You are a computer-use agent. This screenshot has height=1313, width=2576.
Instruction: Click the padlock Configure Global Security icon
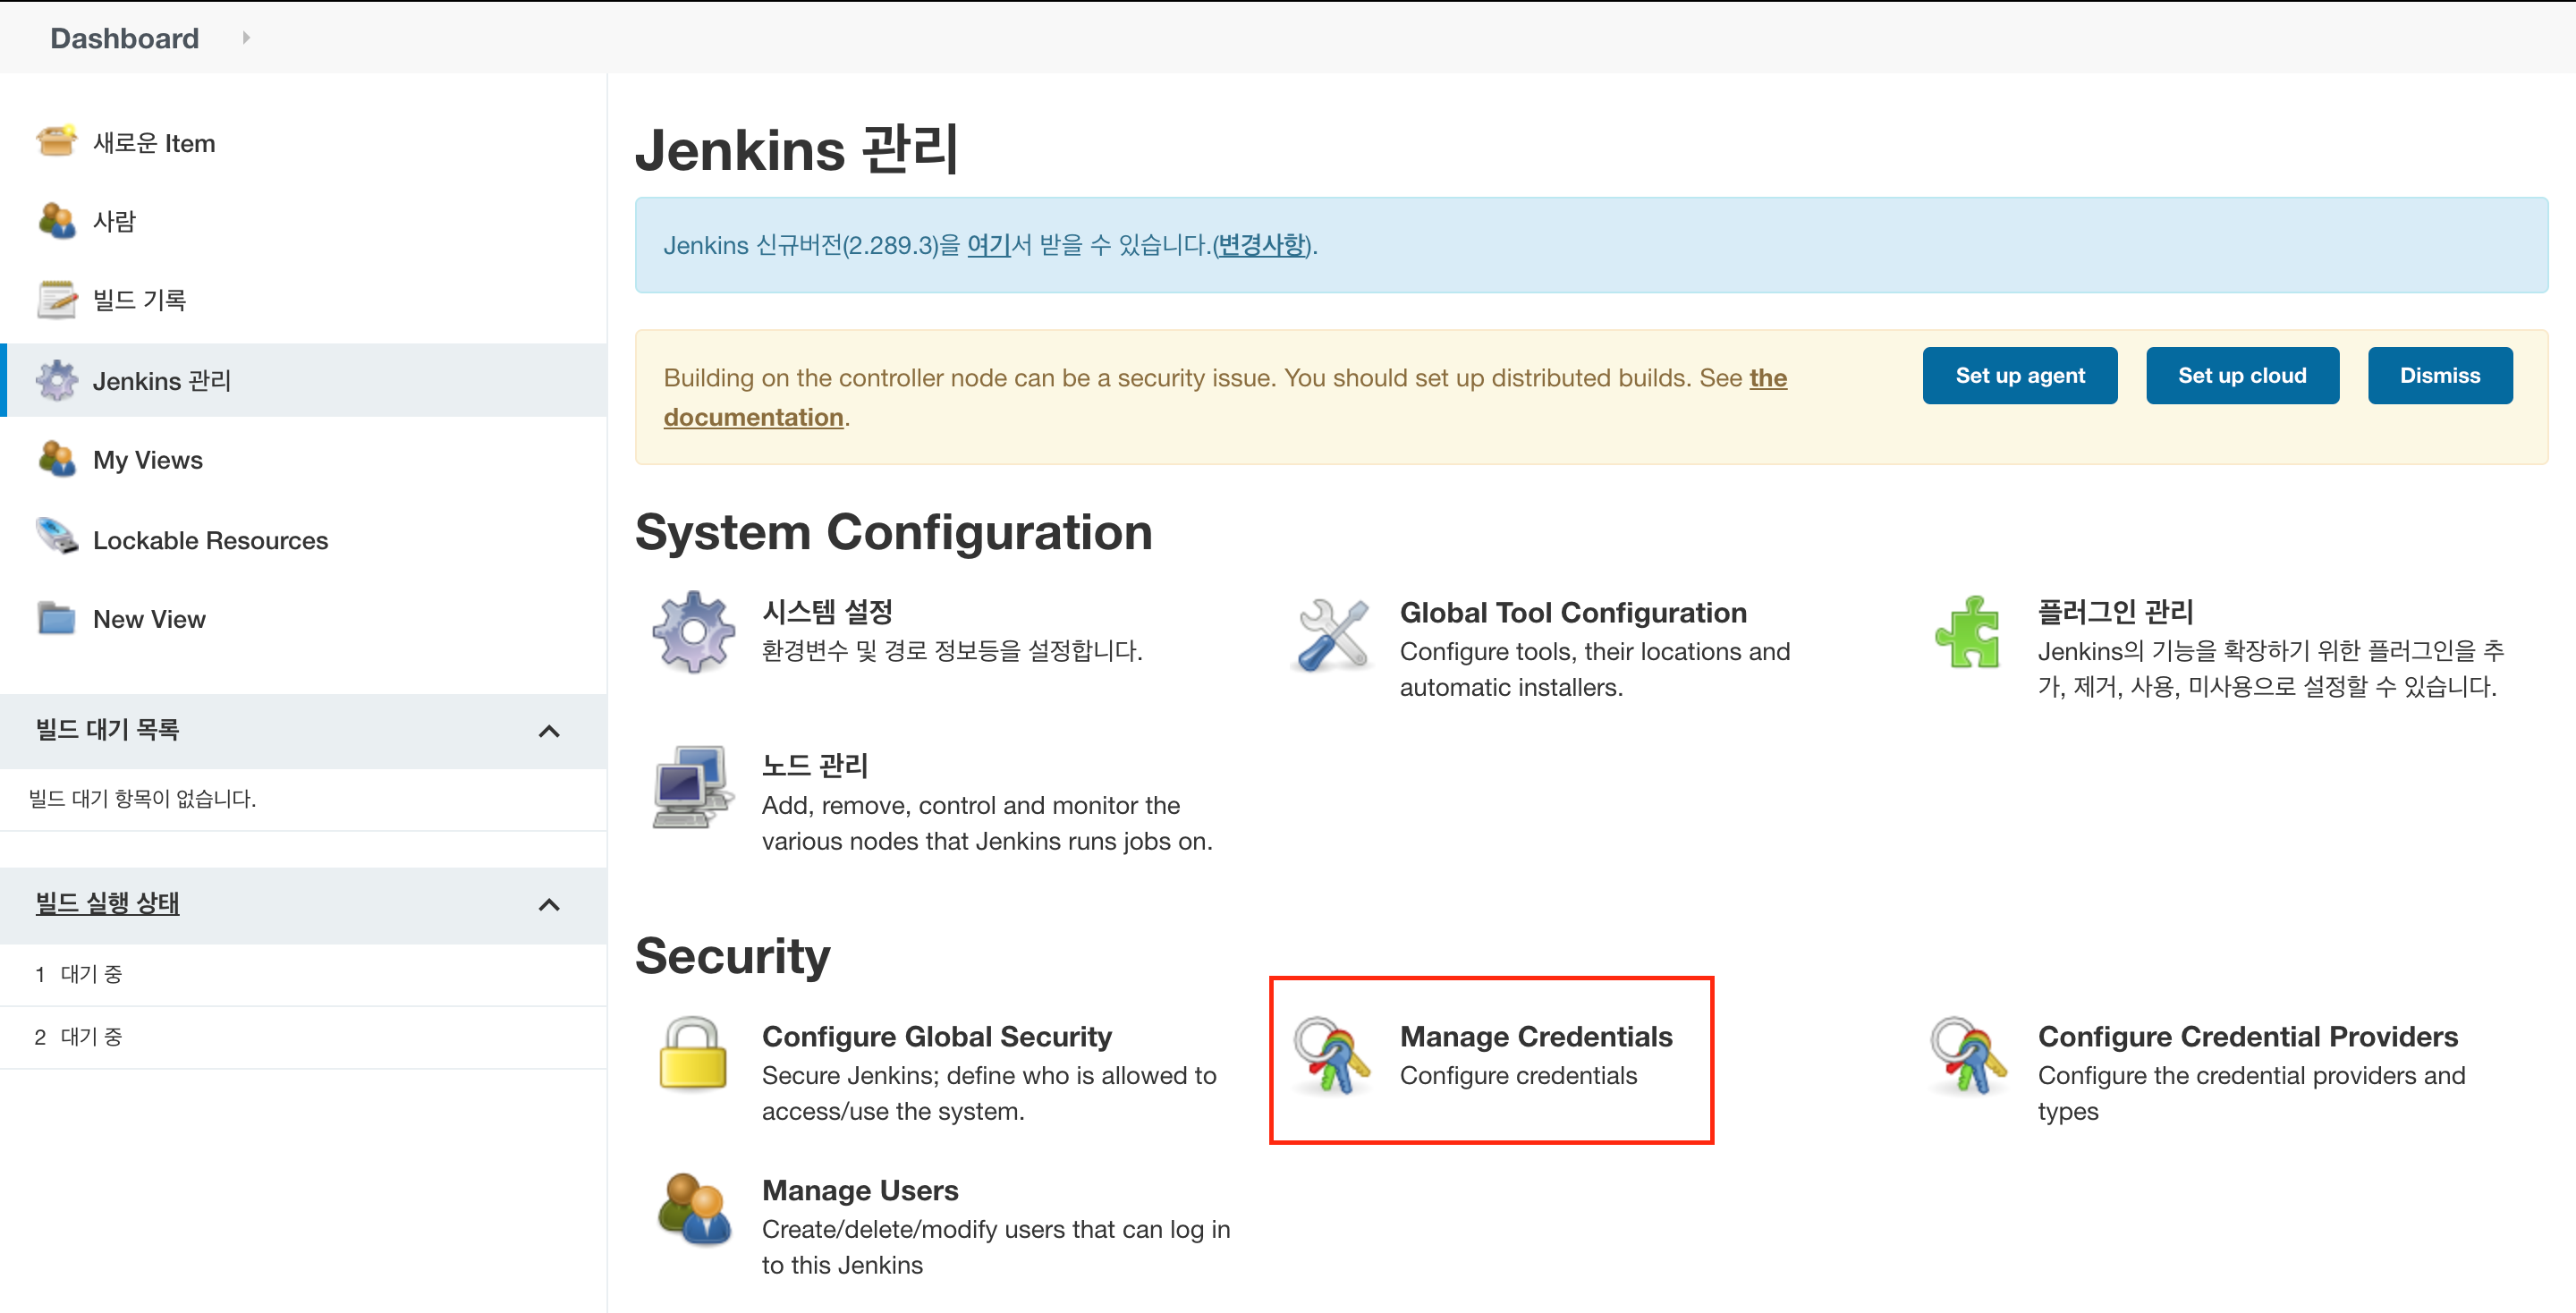click(692, 1054)
